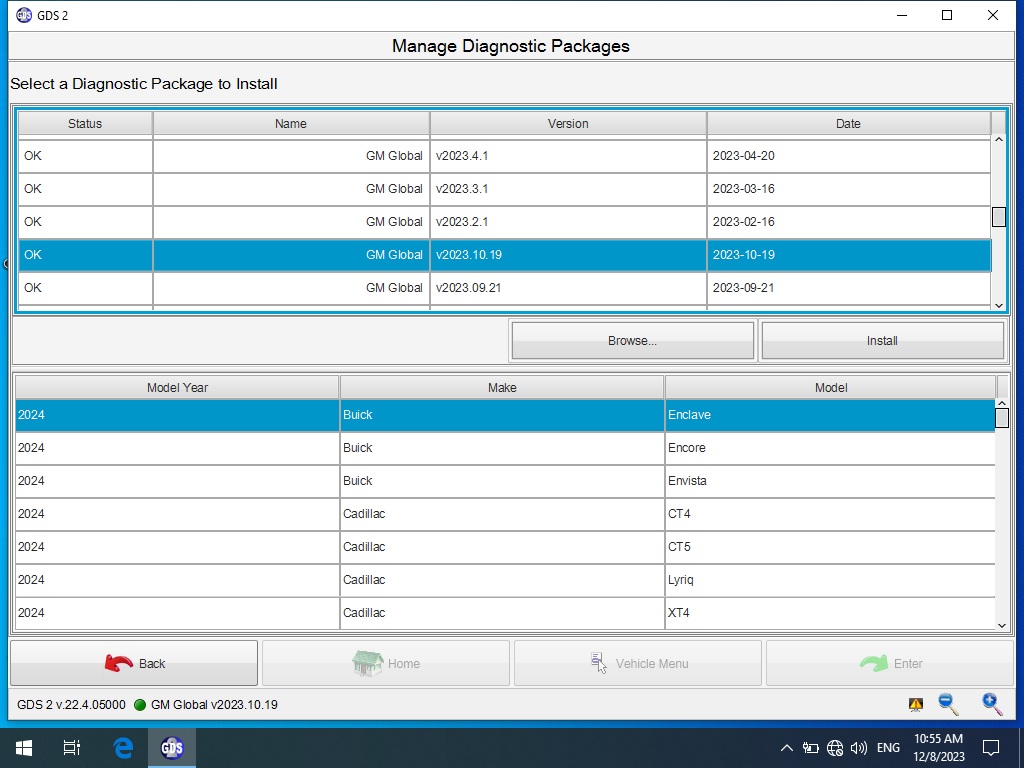Image resolution: width=1024 pixels, height=768 pixels.
Task: Select the Cadillac Lyriq 2024 row
Action: pos(504,580)
